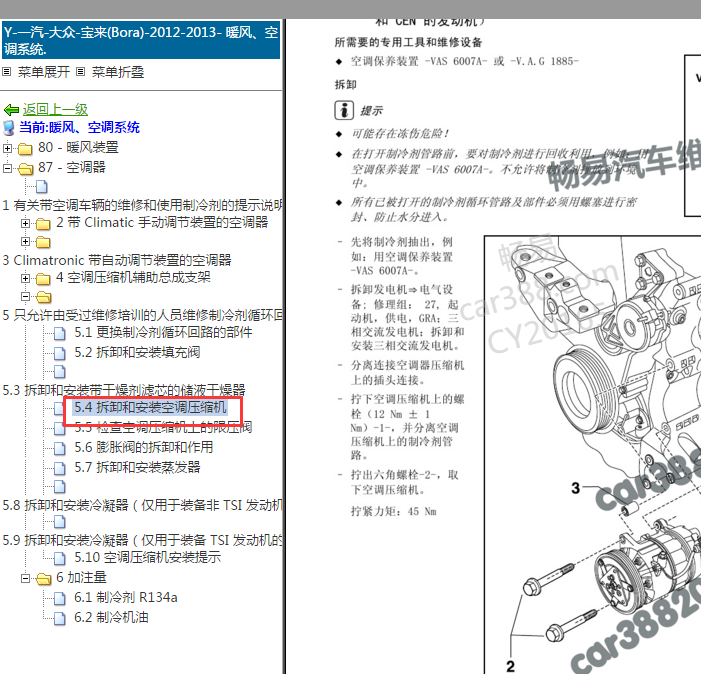The image size is (701, 674).
Task: Open '5.9 拆卸和安装冷凝器 (仅用于装备 TSI 发动机的'
Action: [x=142, y=540]
